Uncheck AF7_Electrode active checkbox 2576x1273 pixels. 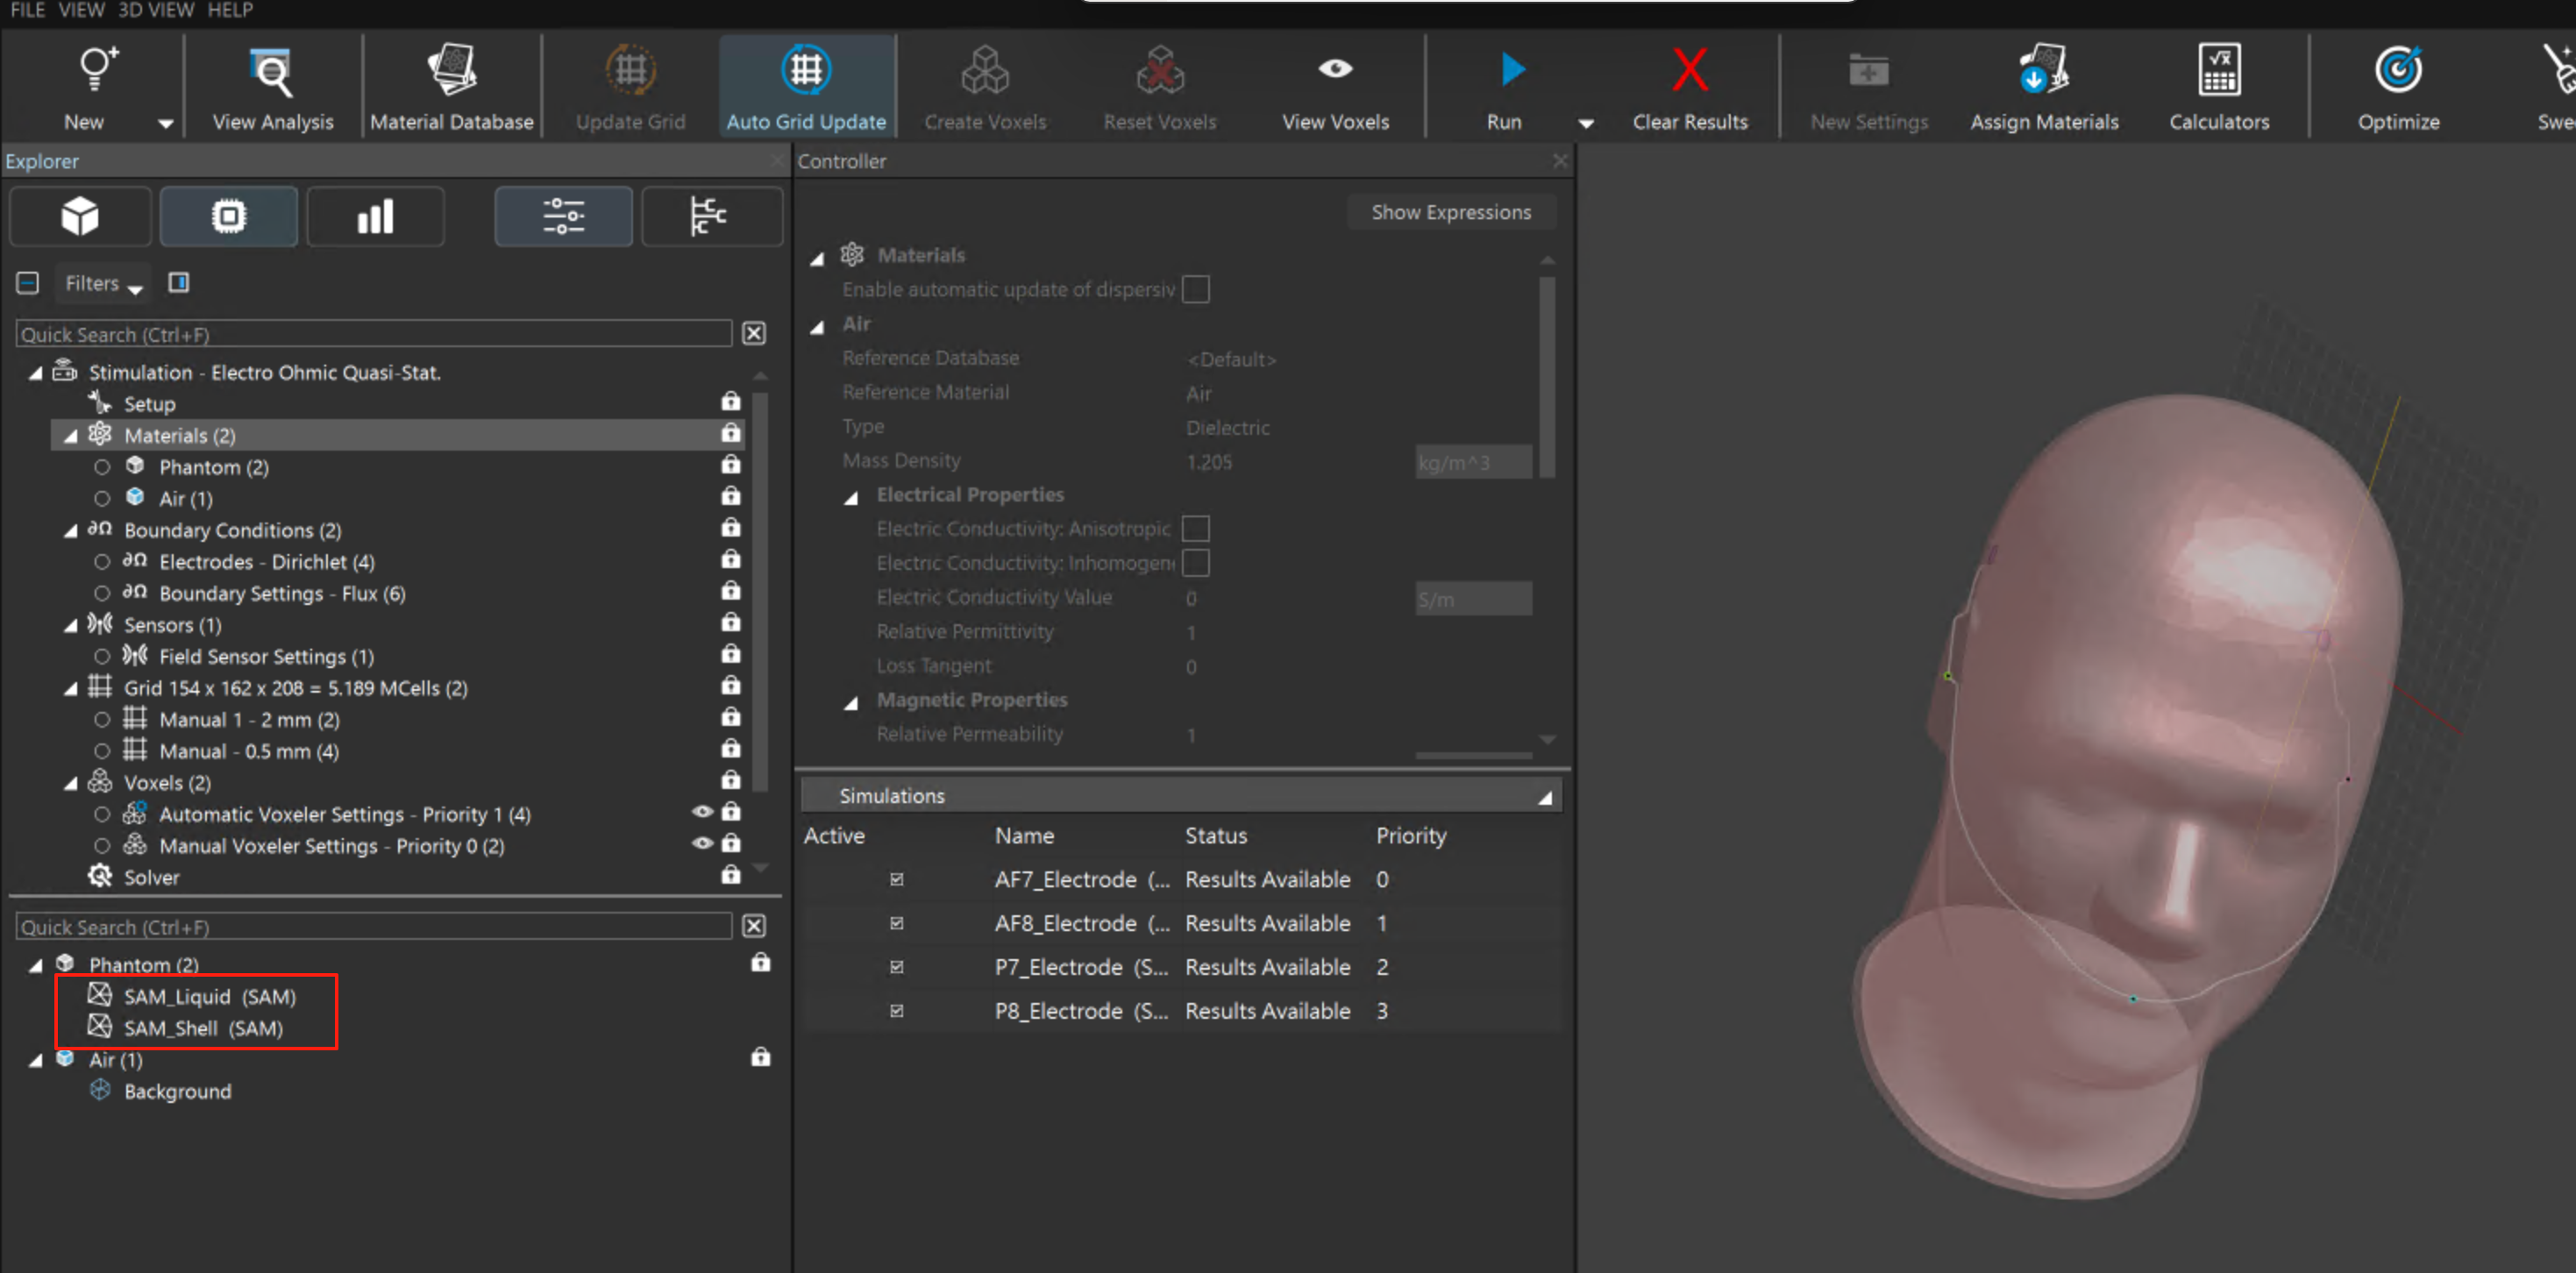[896, 879]
